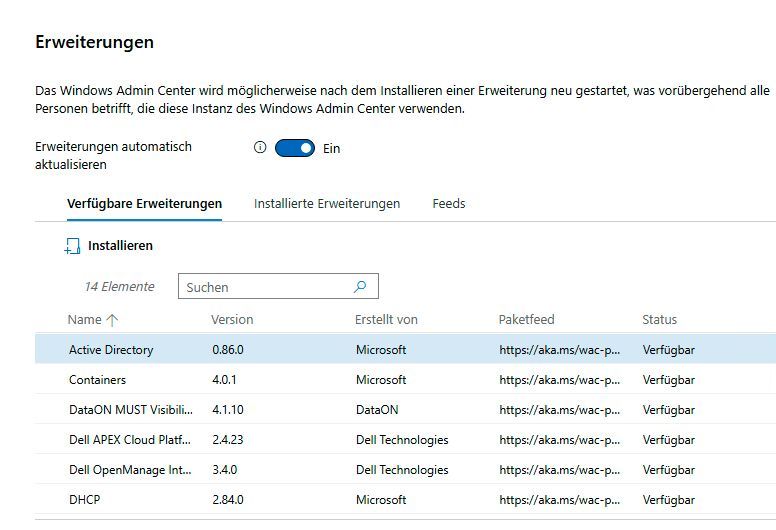The width and height of the screenshot is (776, 530).
Task: Click Microsoft in Containers row
Action: [381, 380]
